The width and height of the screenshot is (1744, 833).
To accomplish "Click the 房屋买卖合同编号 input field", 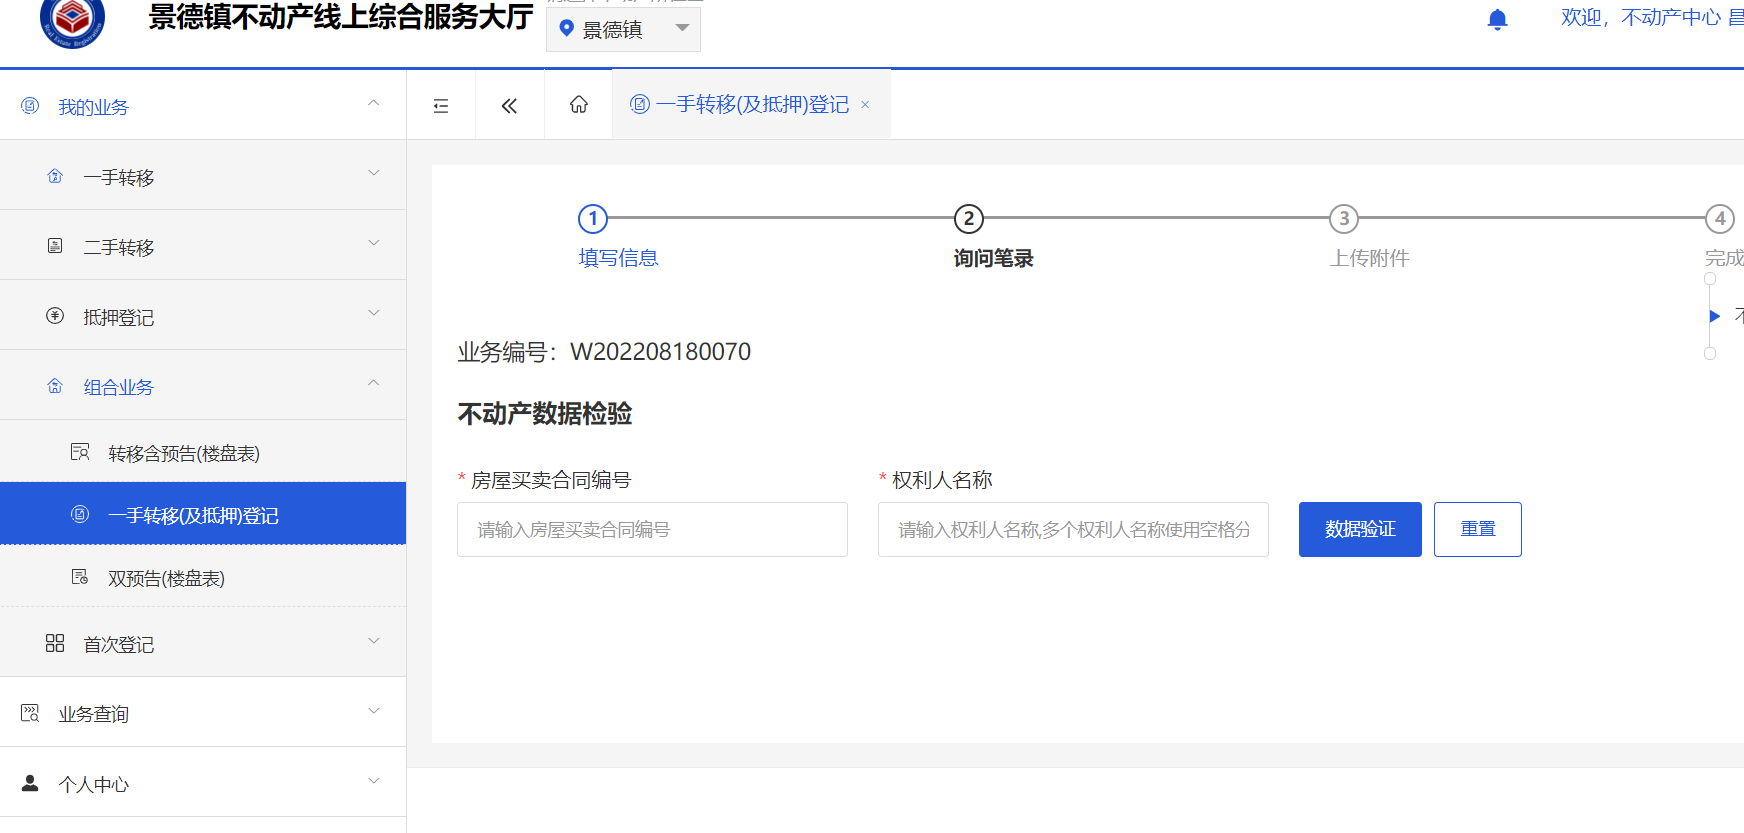I will [x=652, y=529].
